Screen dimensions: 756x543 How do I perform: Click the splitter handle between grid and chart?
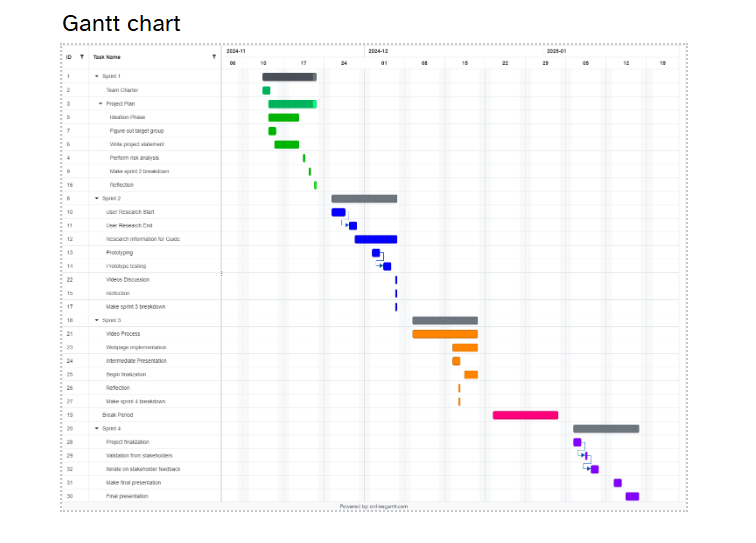pos(221,273)
